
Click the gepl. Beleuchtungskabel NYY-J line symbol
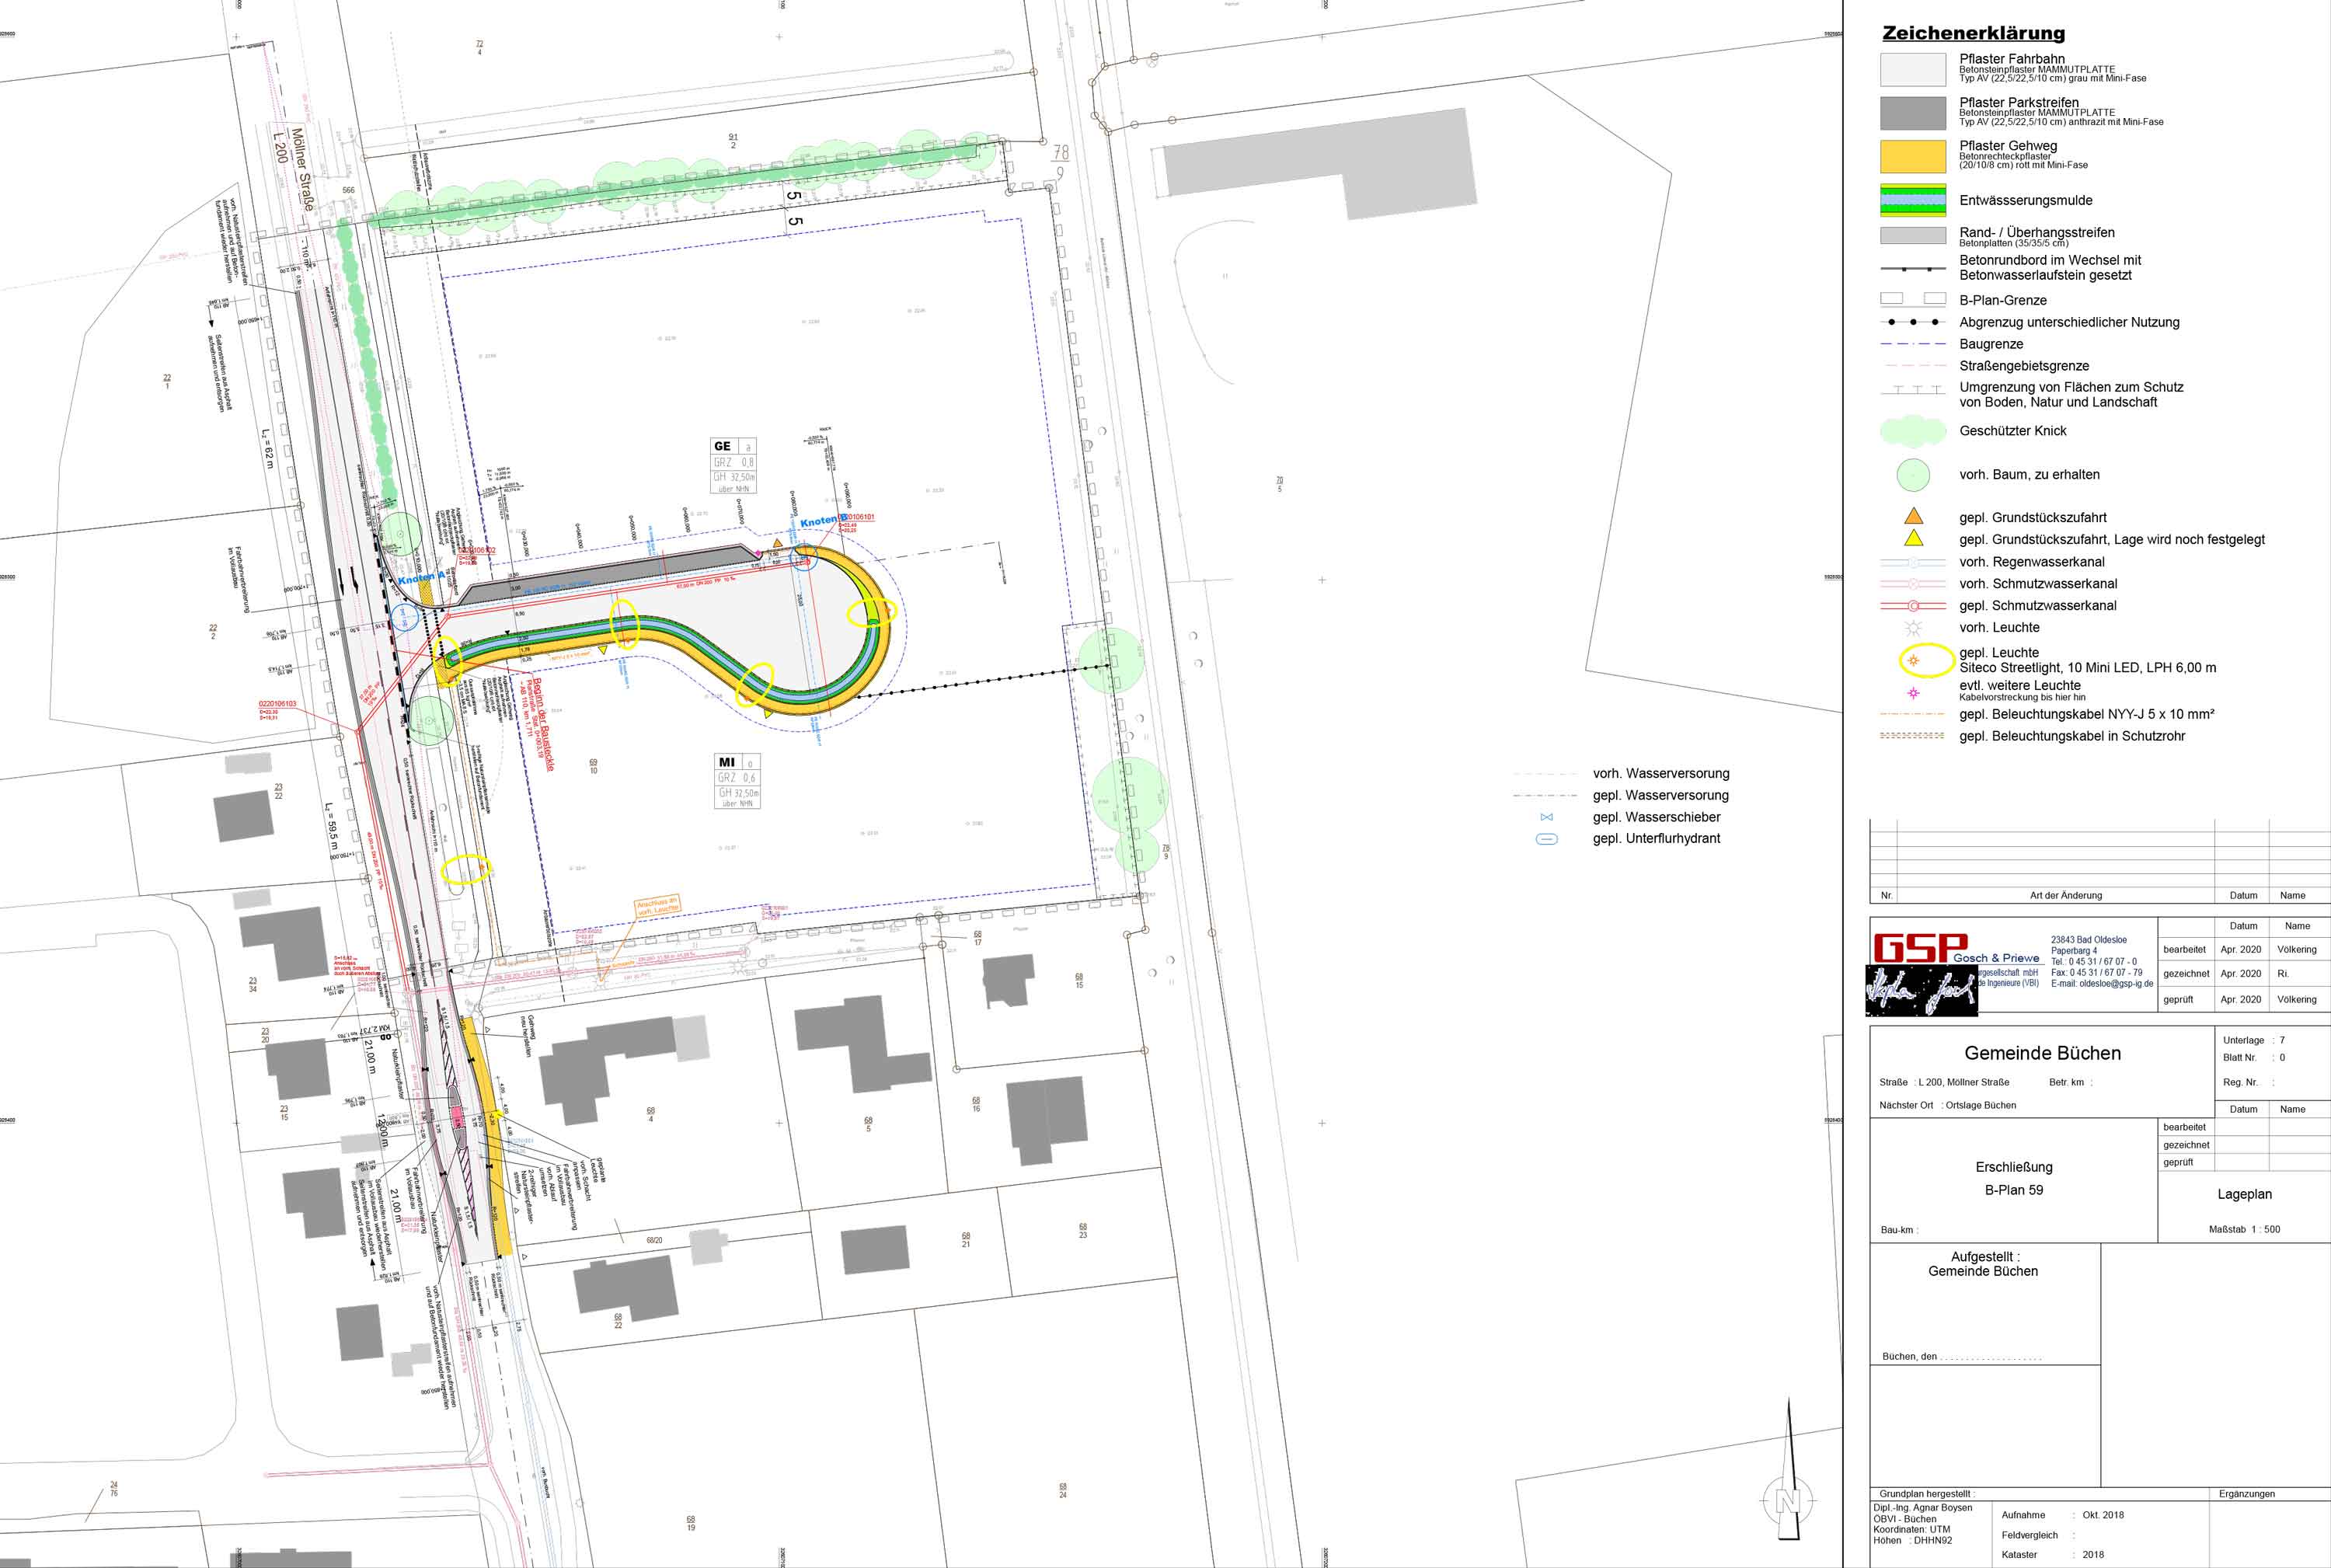tap(1913, 714)
